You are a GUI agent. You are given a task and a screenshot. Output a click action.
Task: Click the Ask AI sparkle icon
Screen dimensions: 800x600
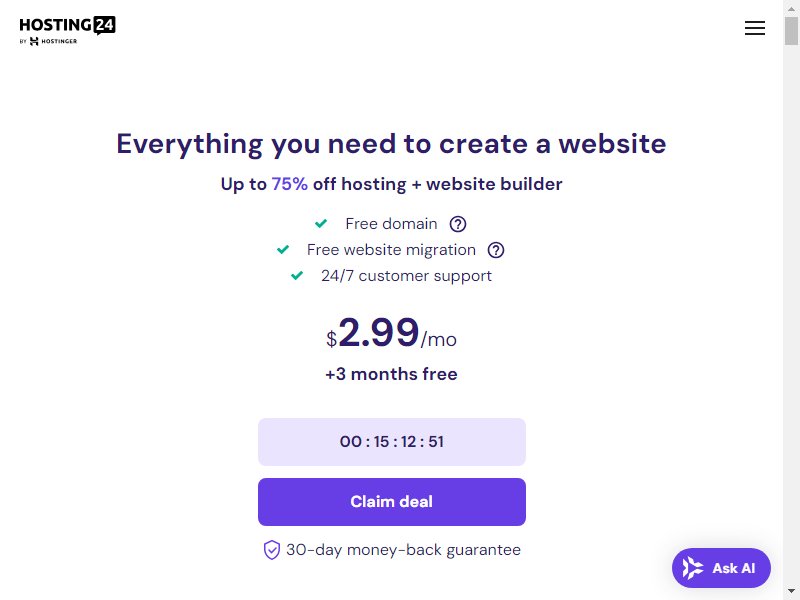coord(693,568)
